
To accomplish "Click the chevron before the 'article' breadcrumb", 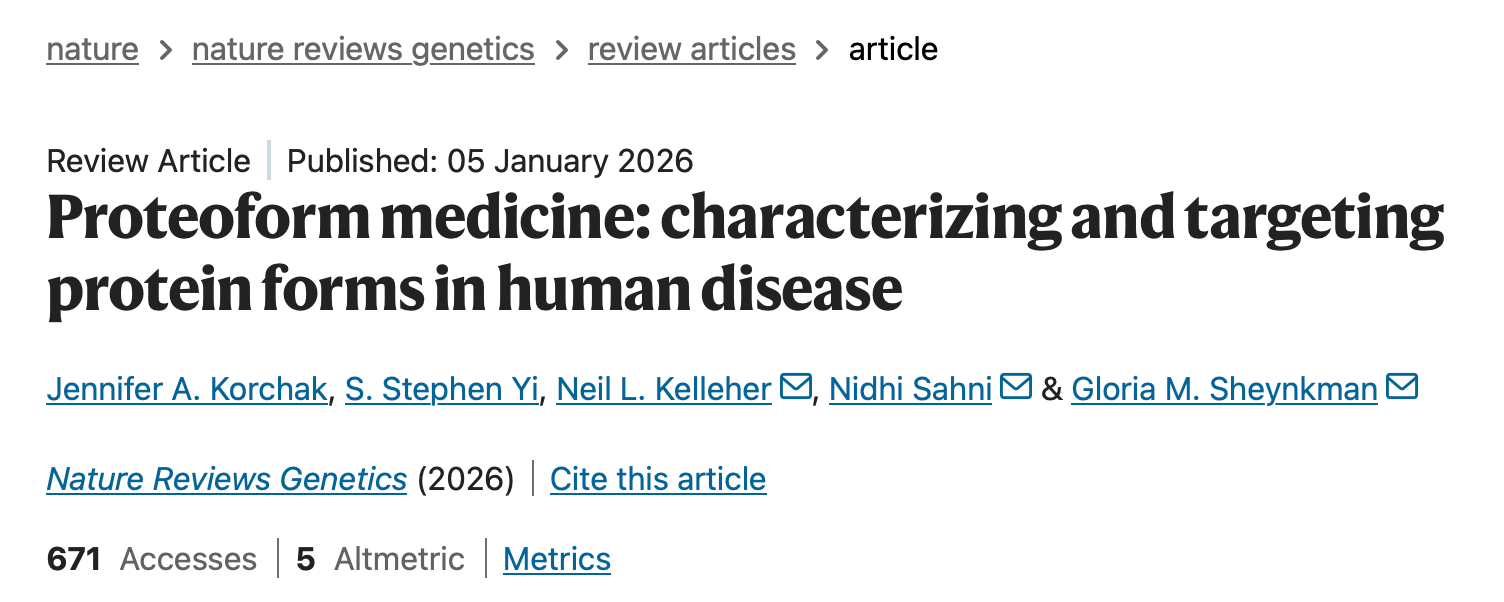I will (822, 50).
